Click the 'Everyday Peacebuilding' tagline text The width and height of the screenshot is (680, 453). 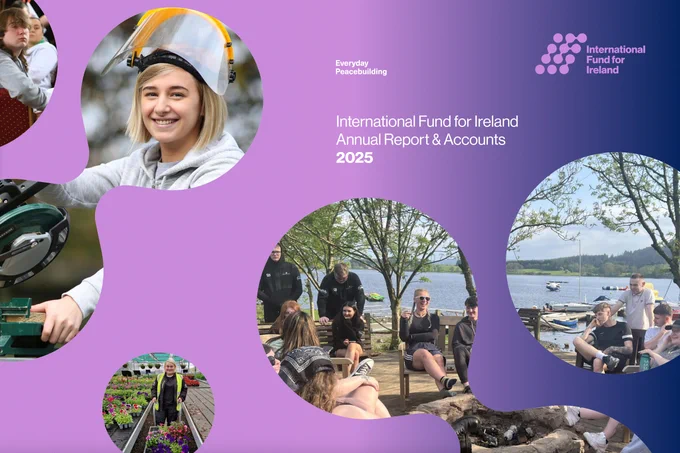(361, 68)
